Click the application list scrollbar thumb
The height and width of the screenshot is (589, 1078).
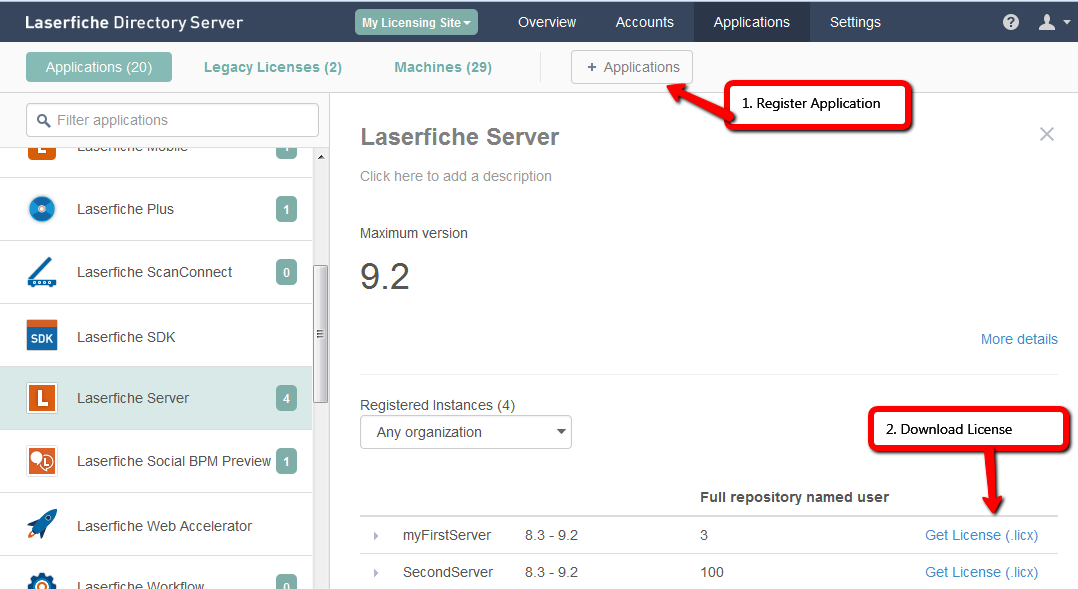pyautogui.click(x=320, y=334)
